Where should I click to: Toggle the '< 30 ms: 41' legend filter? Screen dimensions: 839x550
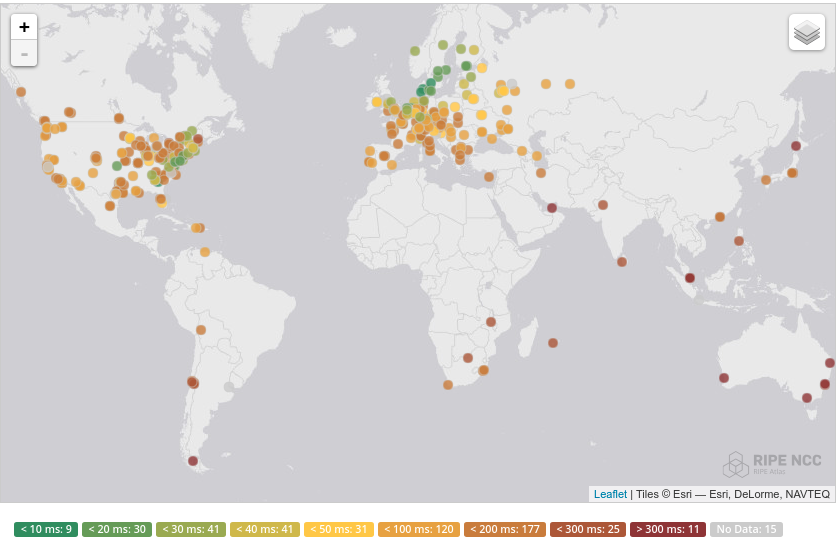[190, 529]
